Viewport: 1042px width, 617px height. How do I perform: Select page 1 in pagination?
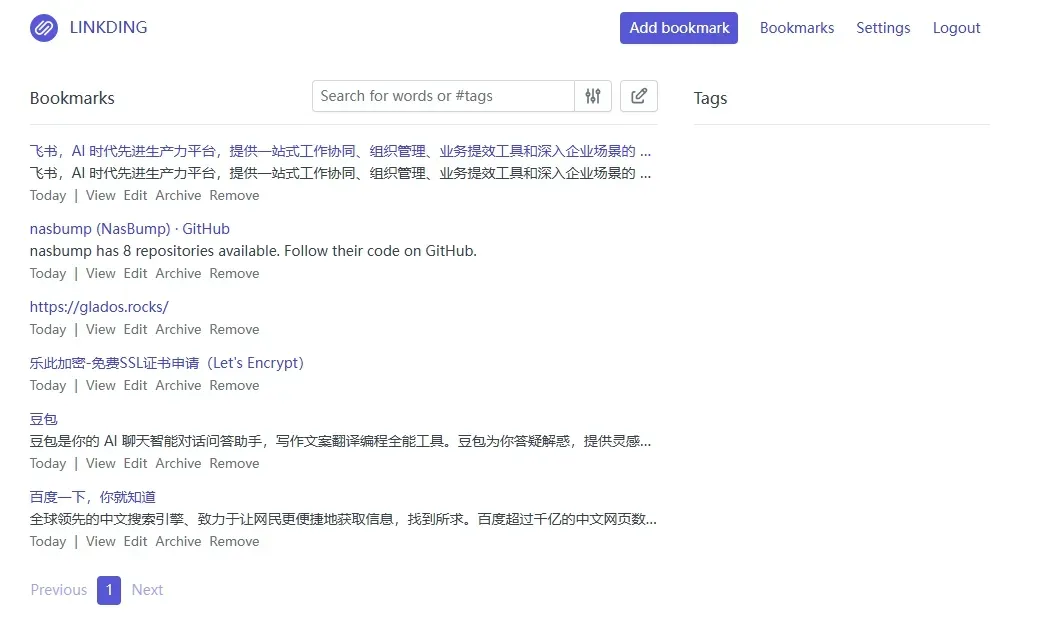[109, 590]
